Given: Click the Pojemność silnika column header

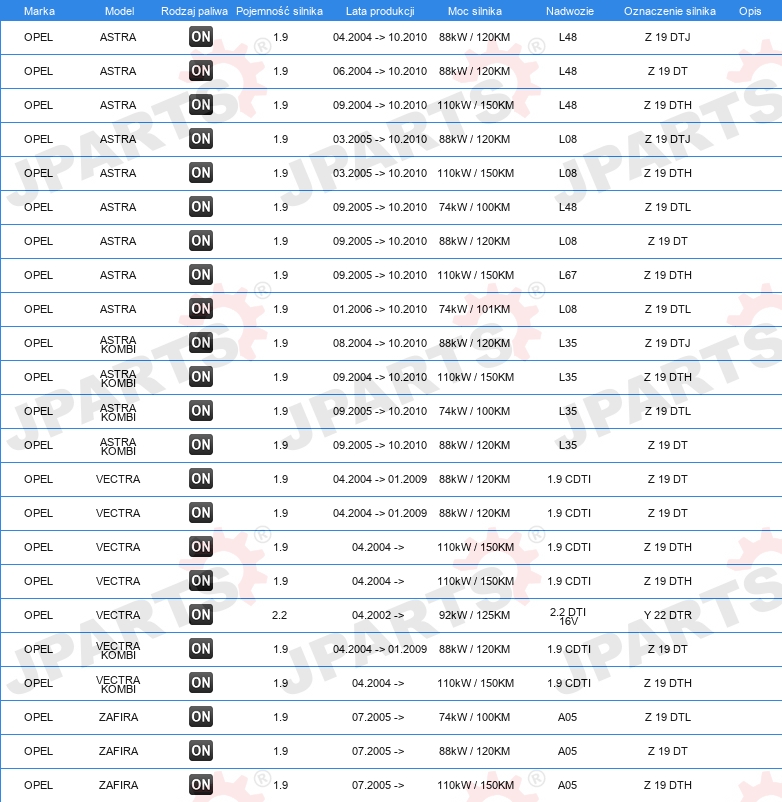Looking at the screenshot, I should tap(279, 11).
